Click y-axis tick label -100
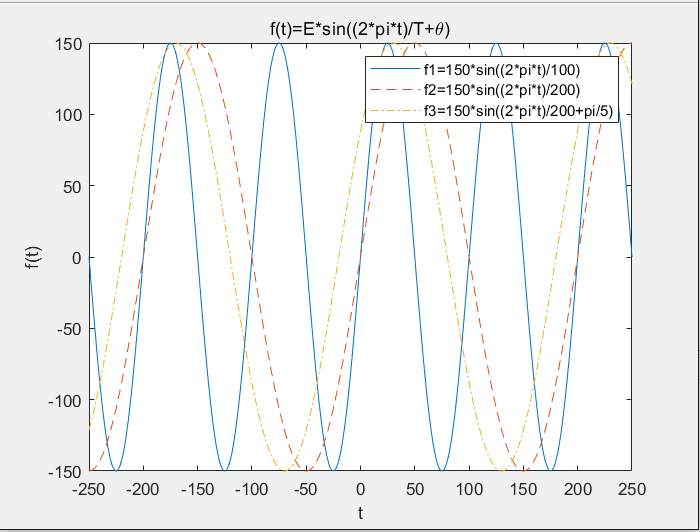This screenshot has width=700, height=532. pyautogui.click(x=65, y=401)
